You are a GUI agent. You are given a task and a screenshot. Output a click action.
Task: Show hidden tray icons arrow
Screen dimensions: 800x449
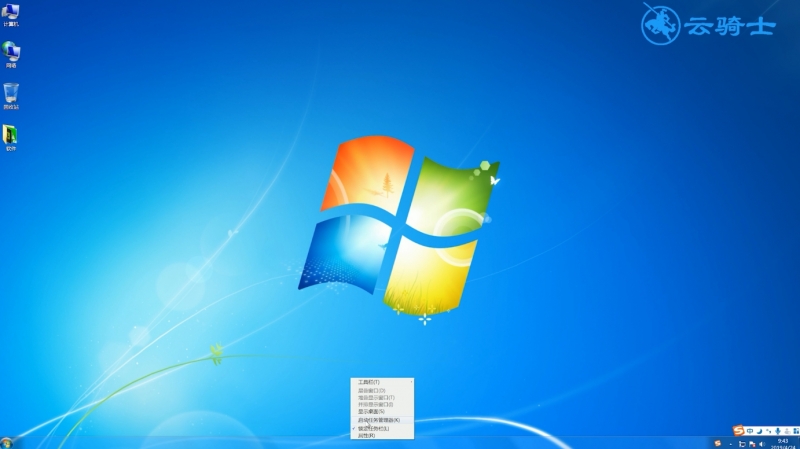tap(731, 444)
